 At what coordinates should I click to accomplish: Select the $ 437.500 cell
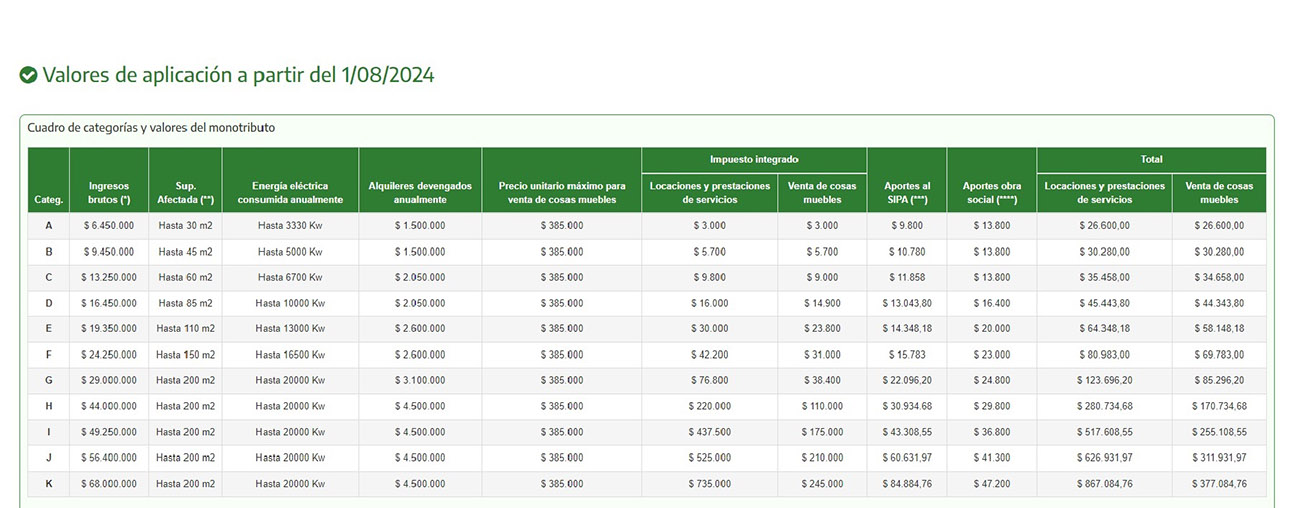click(x=710, y=433)
